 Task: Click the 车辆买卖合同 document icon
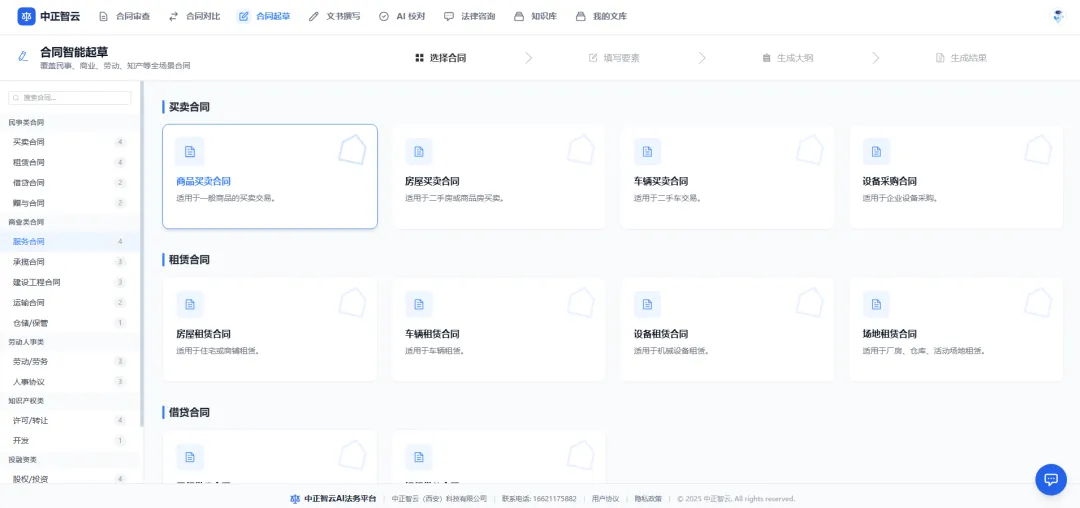point(647,151)
